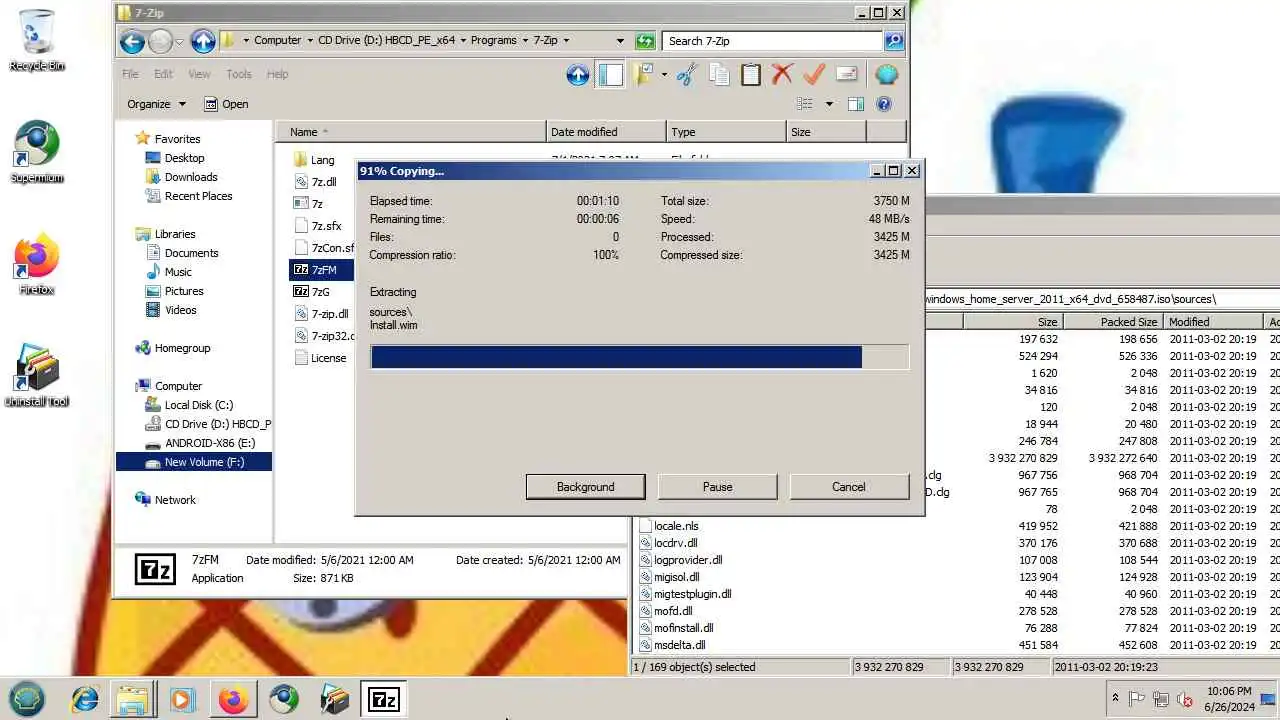Screen dimensions: 1280x720
Task: Toggle the navigation pane toolbar icon
Action: [610, 74]
